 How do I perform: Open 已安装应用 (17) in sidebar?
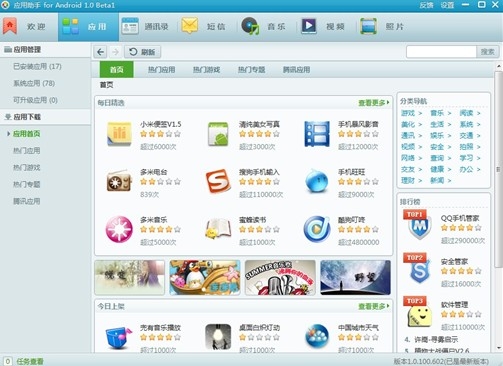coord(37,66)
